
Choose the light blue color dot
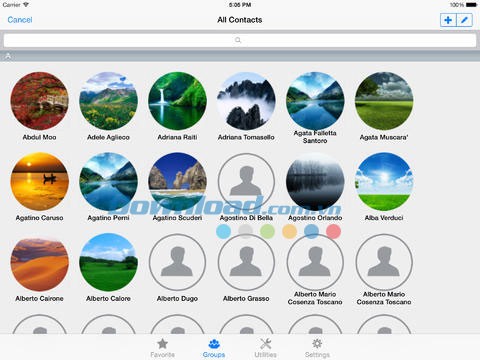(223, 231)
